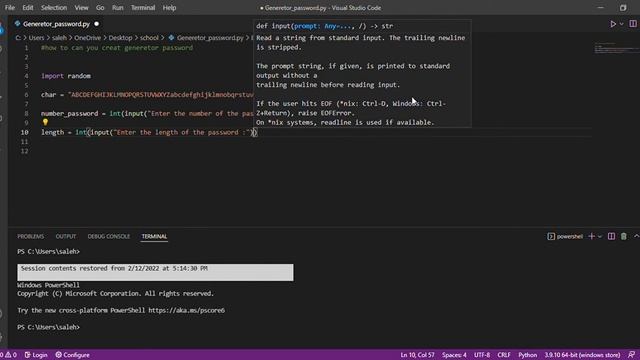The image size is (640, 360).
Task: Click the comment text on line 1
Action: coord(117,48)
